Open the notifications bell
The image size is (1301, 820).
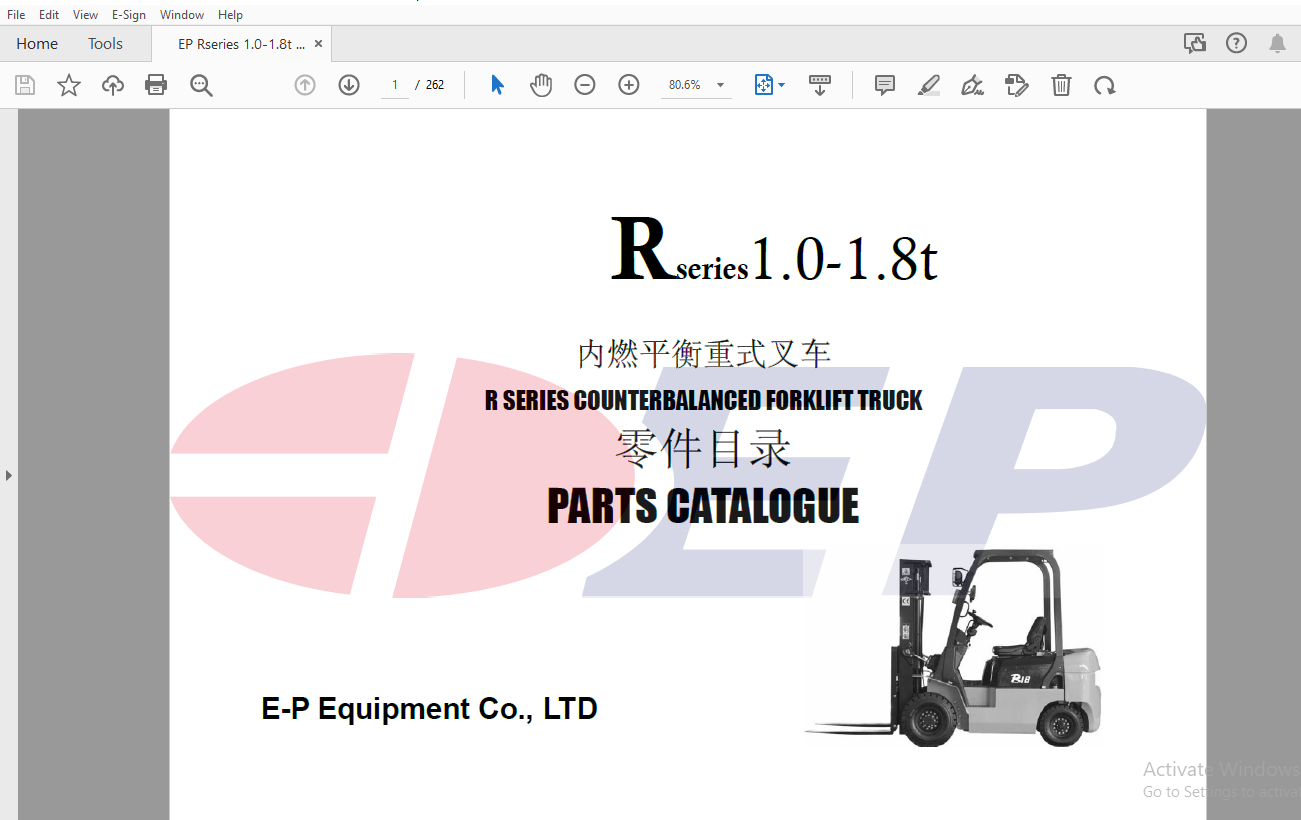[x=1277, y=43]
